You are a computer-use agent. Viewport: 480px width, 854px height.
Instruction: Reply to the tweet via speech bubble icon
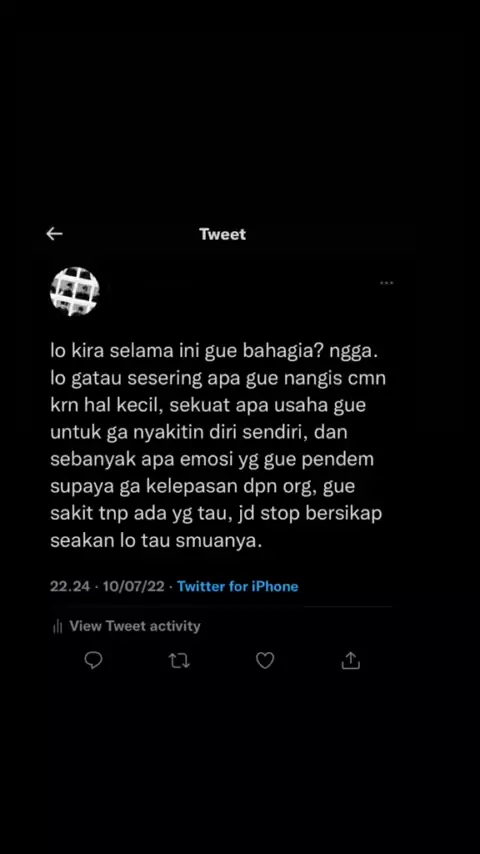tap(94, 661)
